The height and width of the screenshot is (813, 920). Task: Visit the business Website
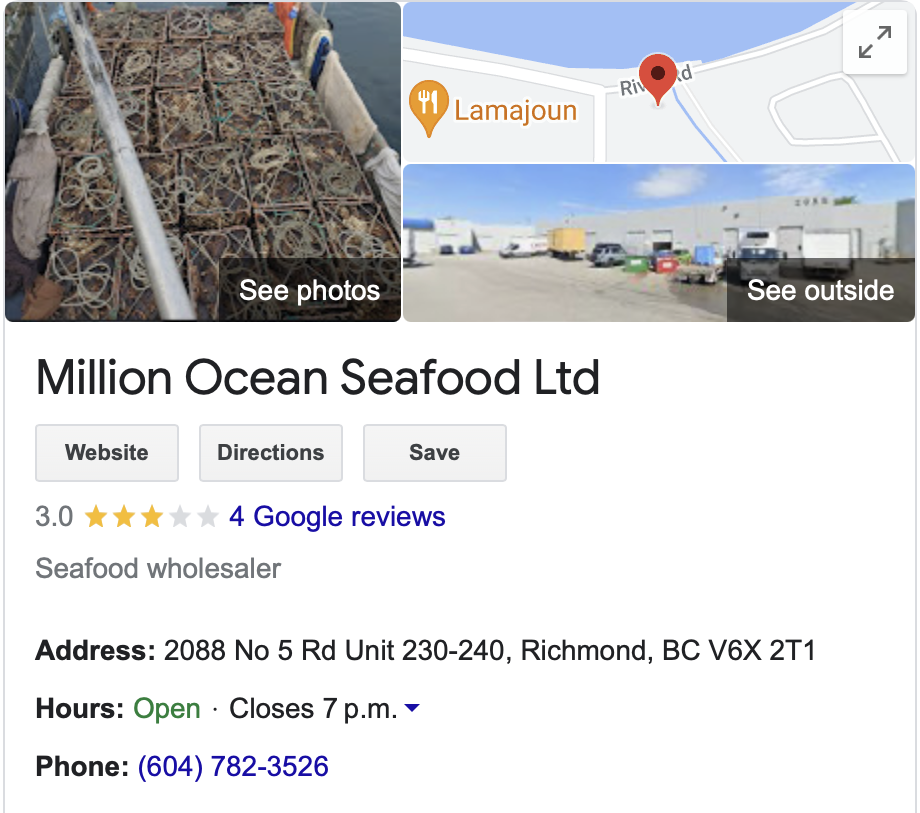click(107, 453)
